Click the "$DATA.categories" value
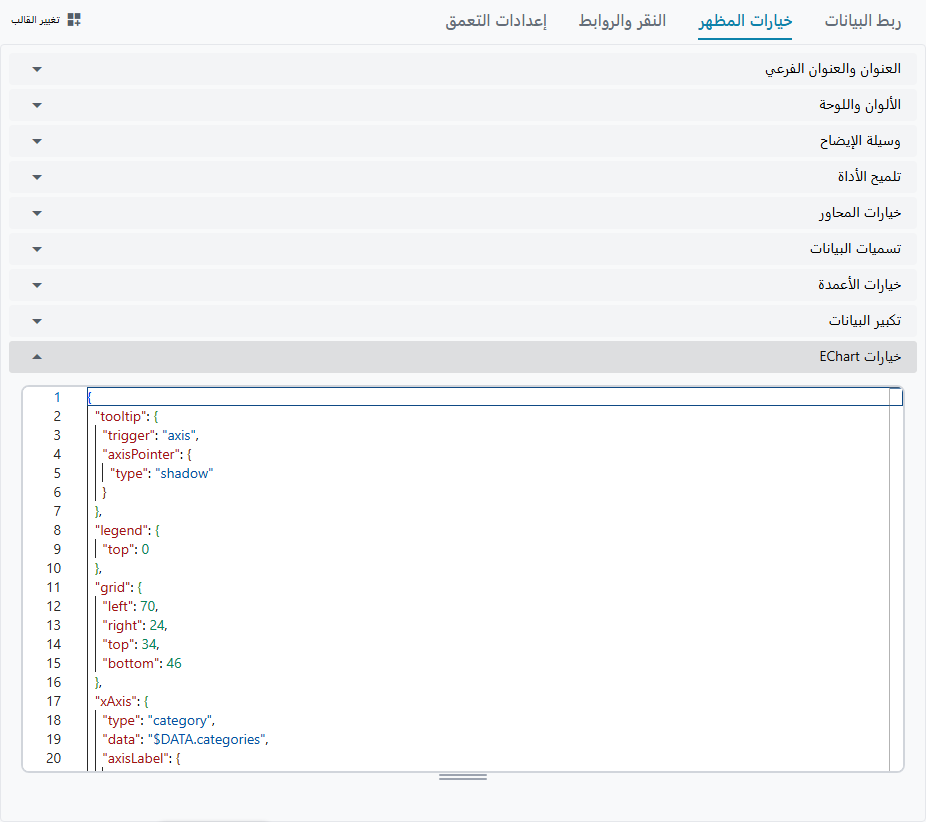This screenshot has width=926, height=822. pyautogui.click(x=206, y=739)
